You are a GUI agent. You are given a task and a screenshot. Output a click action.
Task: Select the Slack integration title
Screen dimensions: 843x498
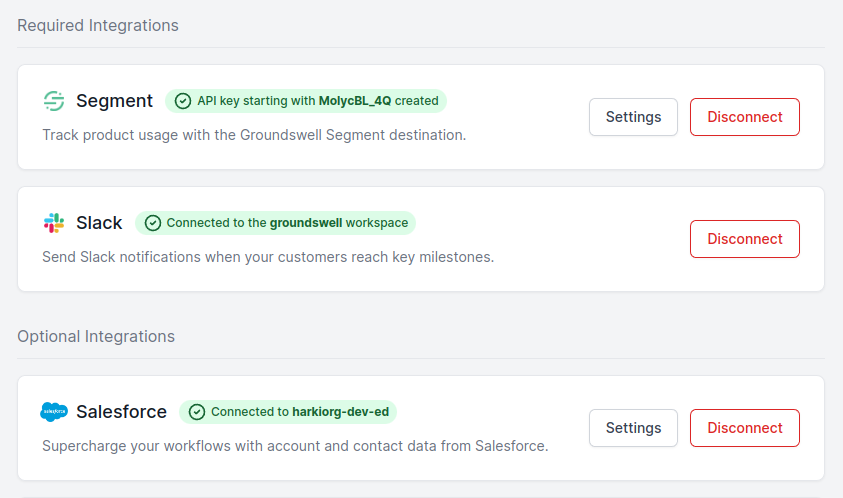pyautogui.click(x=99, y=223)
